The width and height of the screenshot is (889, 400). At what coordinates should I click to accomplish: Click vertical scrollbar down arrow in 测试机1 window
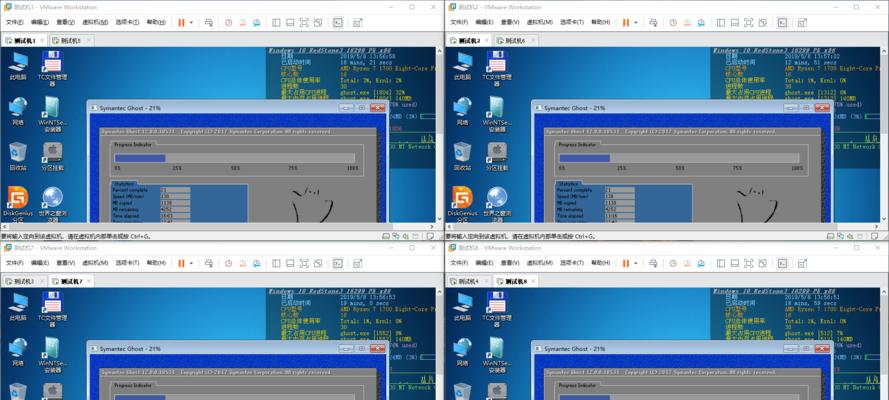click(439, 219)
